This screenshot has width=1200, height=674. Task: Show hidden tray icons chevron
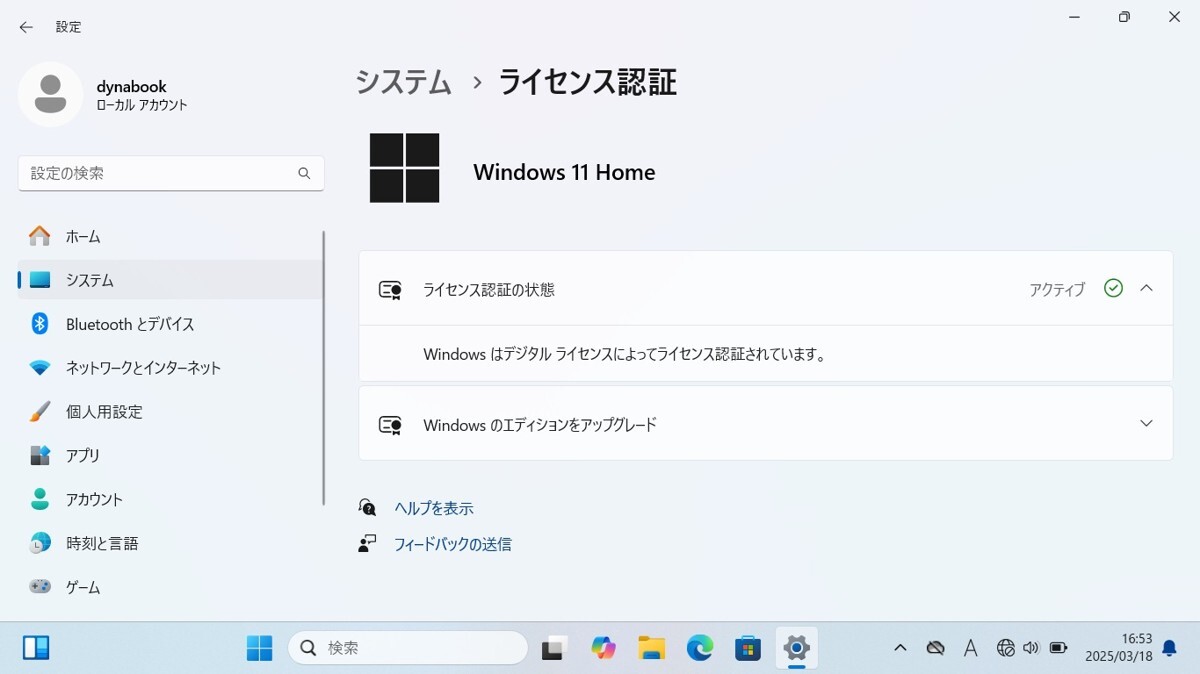(x=900, y=648)
